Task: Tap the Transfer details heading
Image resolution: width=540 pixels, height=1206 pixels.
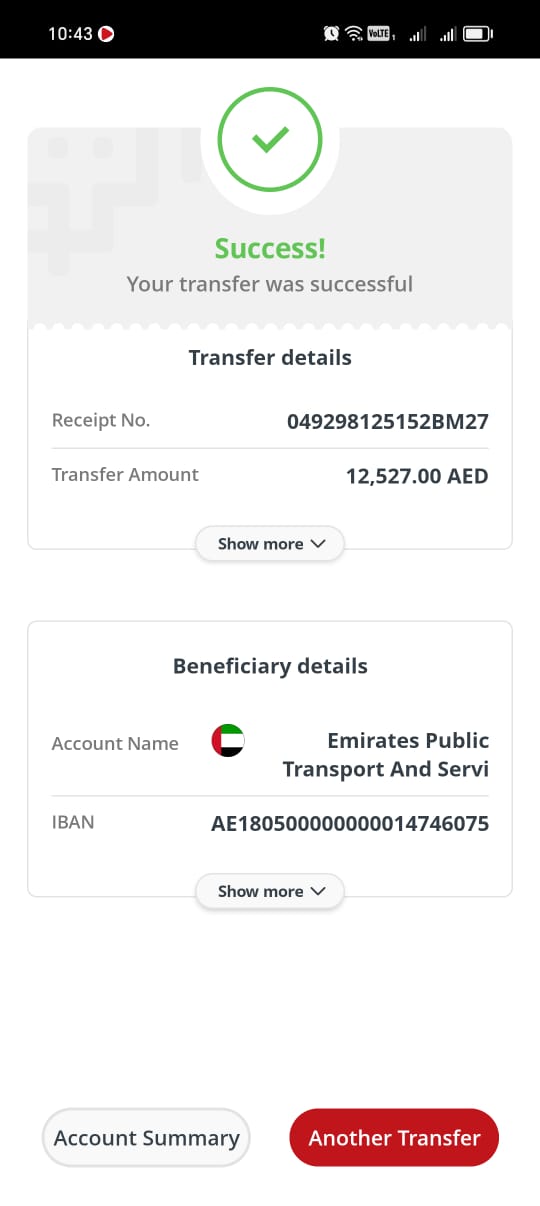Action: (x=270, y=357)
